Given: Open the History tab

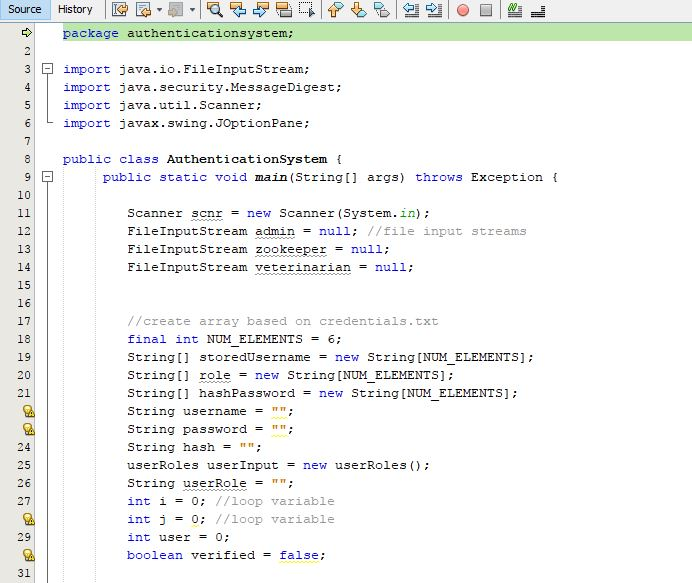Looking at the screenshot, I should click(x=75, y=9).
